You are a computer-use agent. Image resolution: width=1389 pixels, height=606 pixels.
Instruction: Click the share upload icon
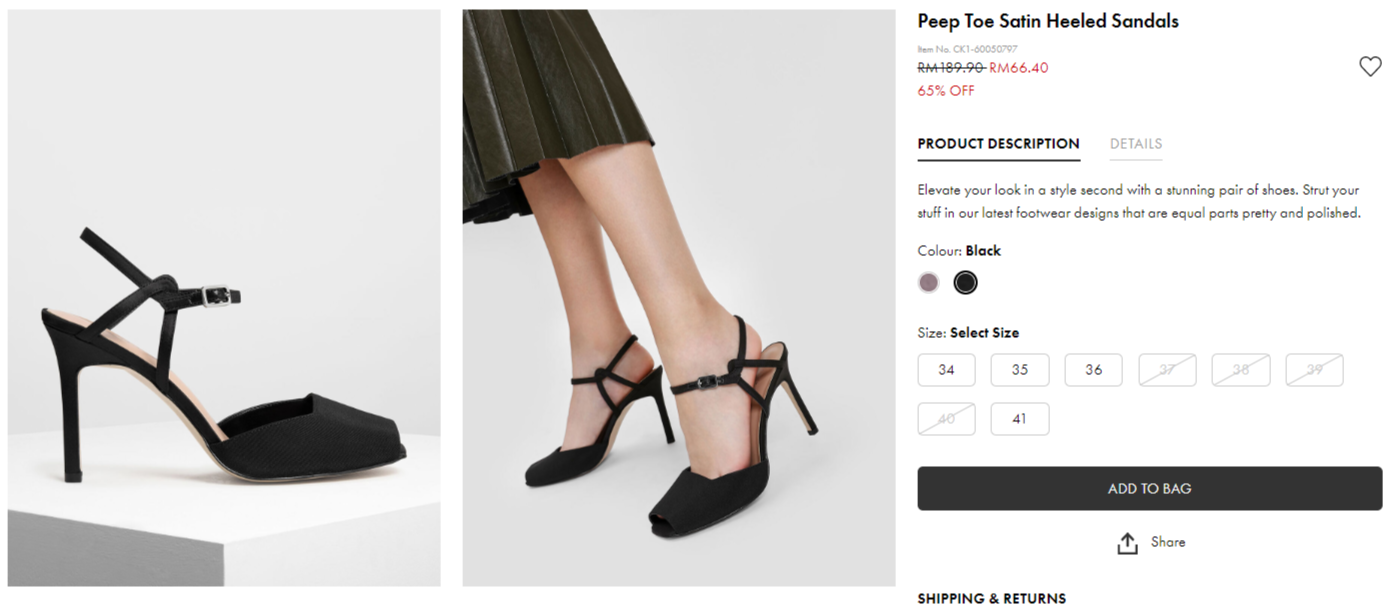tap(1127, 543)
